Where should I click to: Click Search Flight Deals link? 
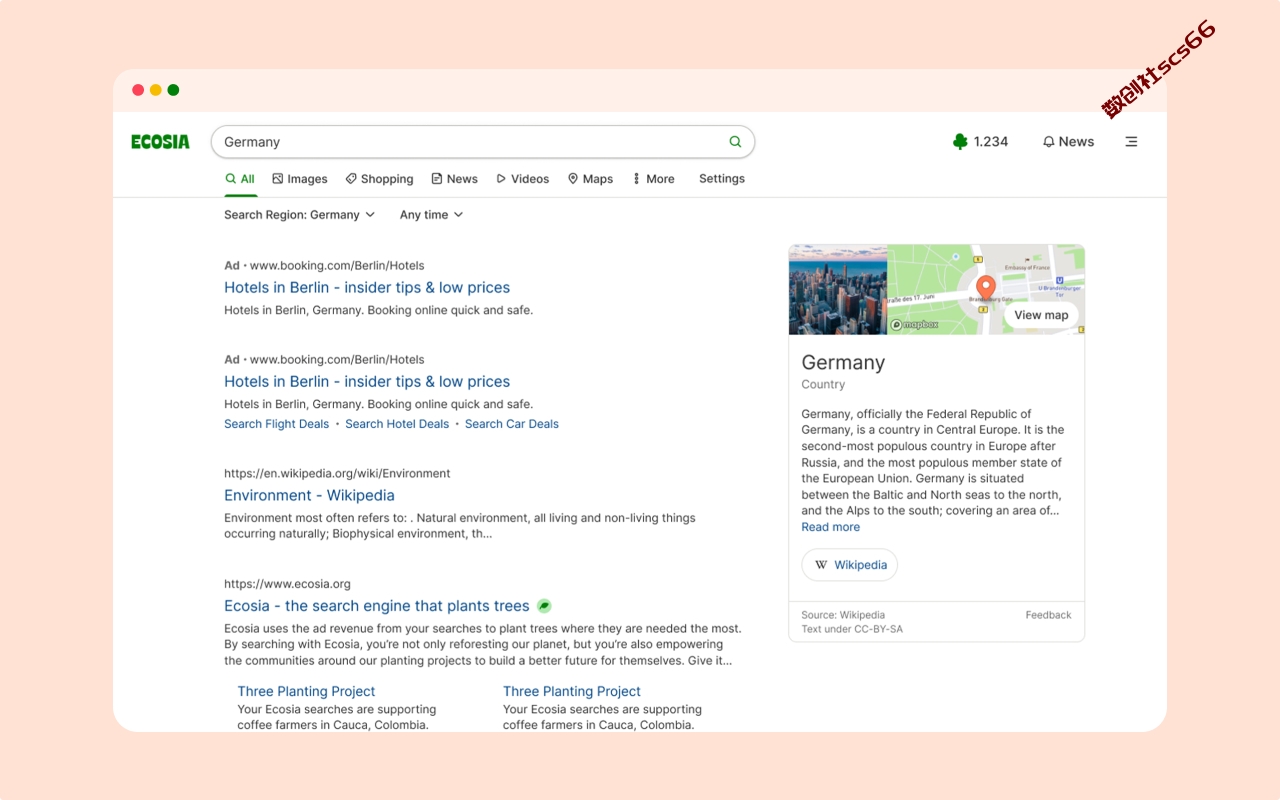click(x=276, y=424)
